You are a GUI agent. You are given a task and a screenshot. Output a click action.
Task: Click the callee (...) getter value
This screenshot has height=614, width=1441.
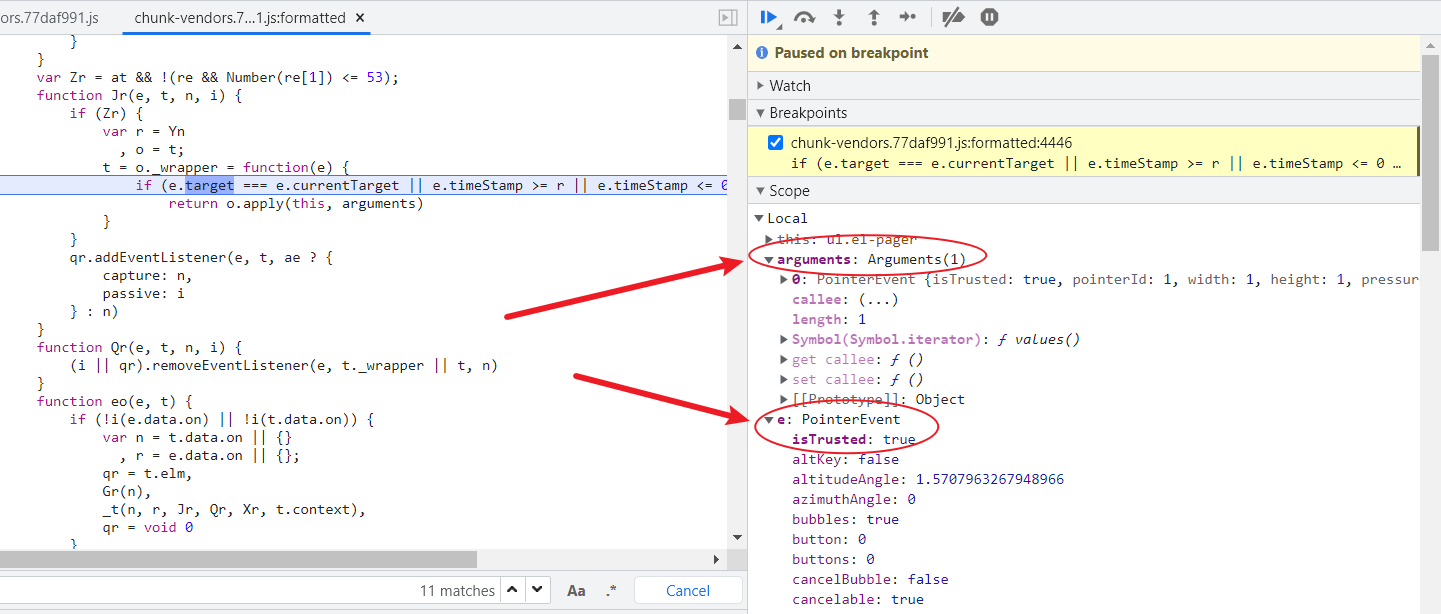click(878, 299)
